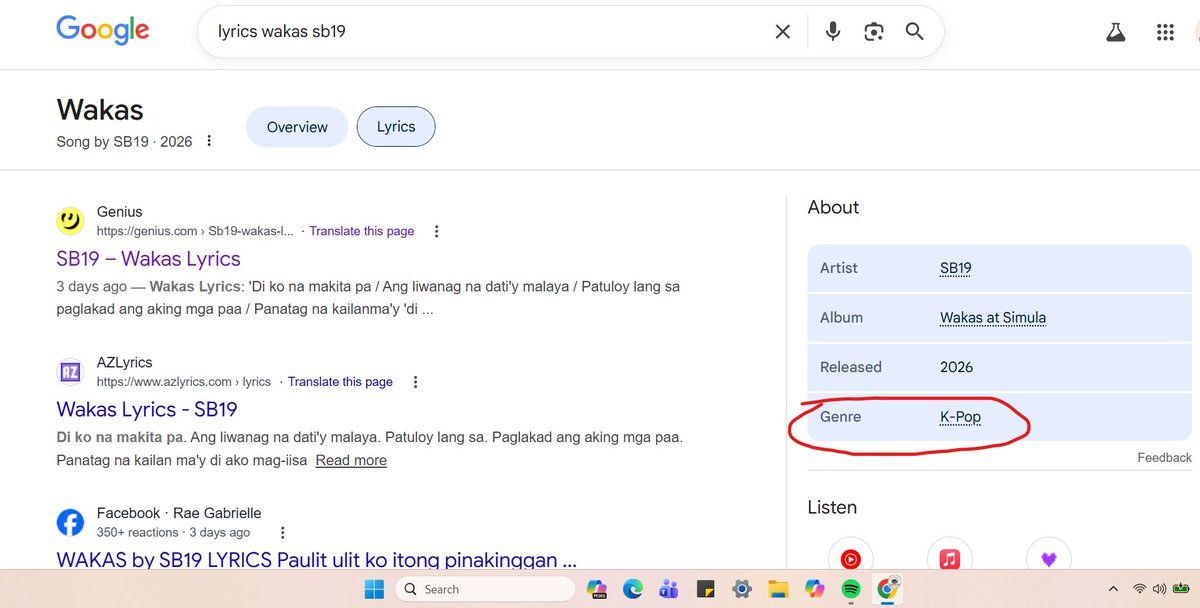Open Google Lens image search icon
The width and height of the screenshot is (1200, 608).
[874, 32]
